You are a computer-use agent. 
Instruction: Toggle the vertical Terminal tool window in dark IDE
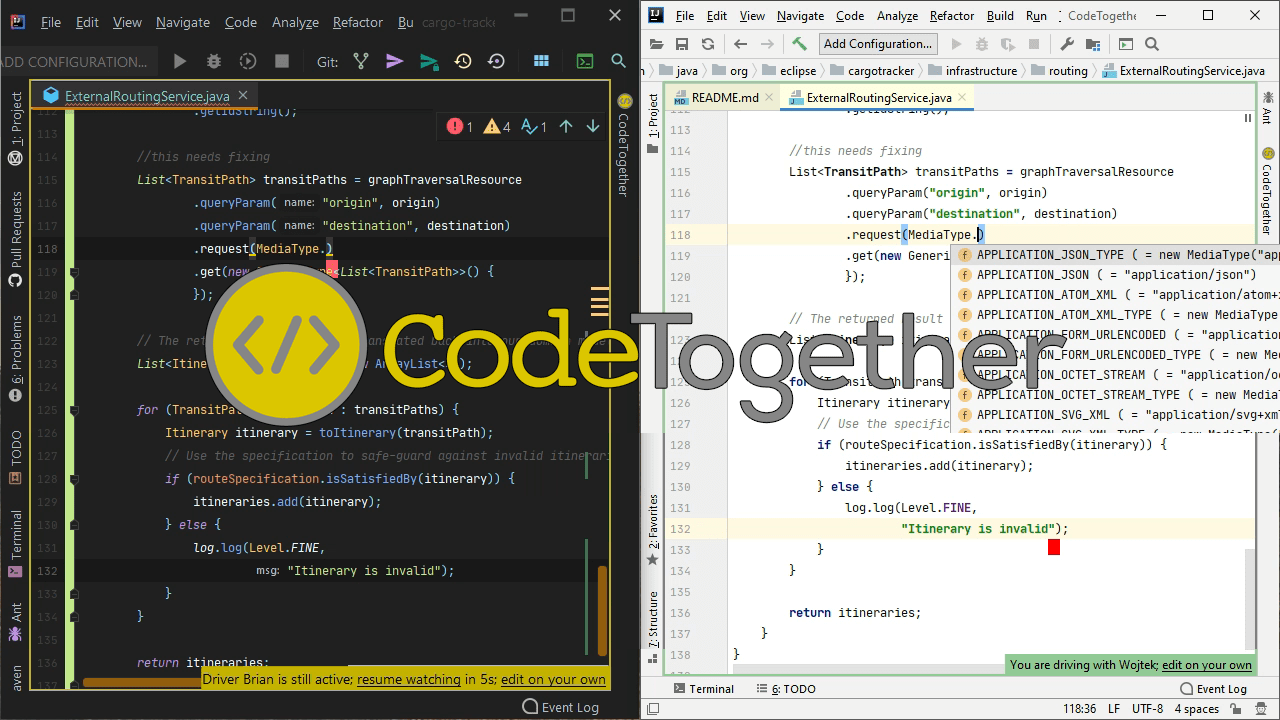[15, 544]
